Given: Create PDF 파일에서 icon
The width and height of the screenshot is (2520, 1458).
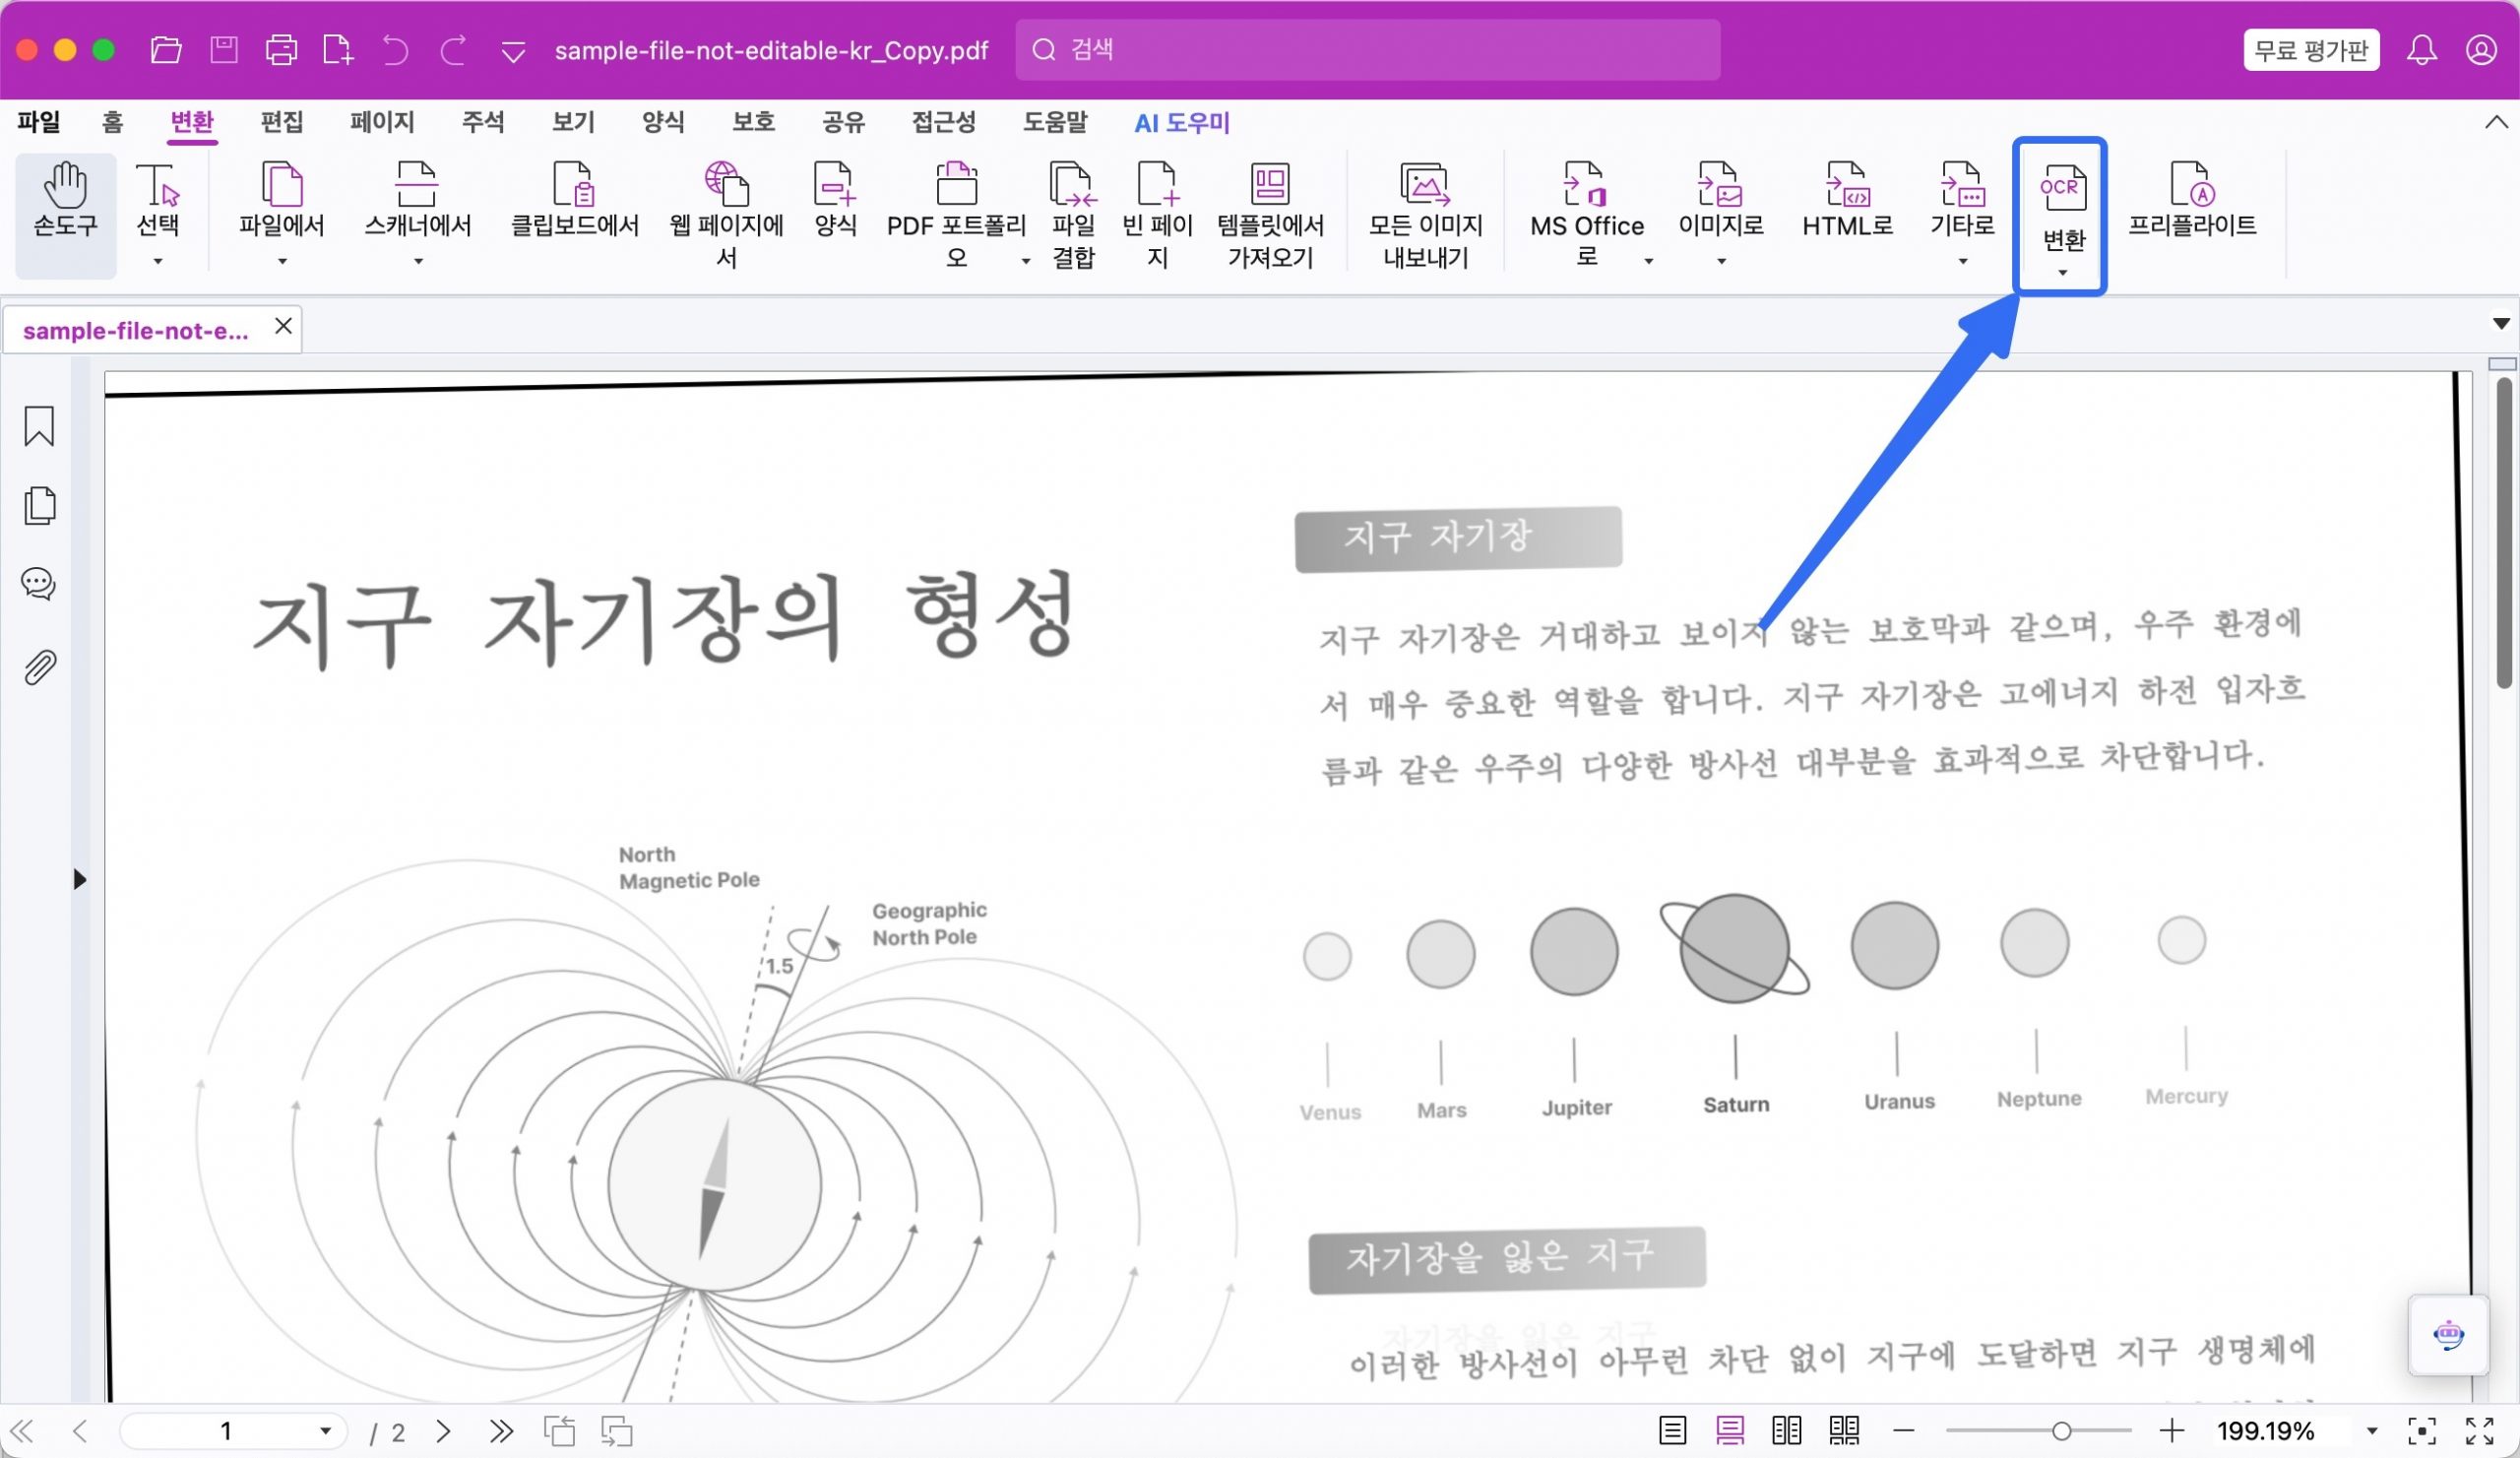Looking at the screenshot, I should click(282, 200).
